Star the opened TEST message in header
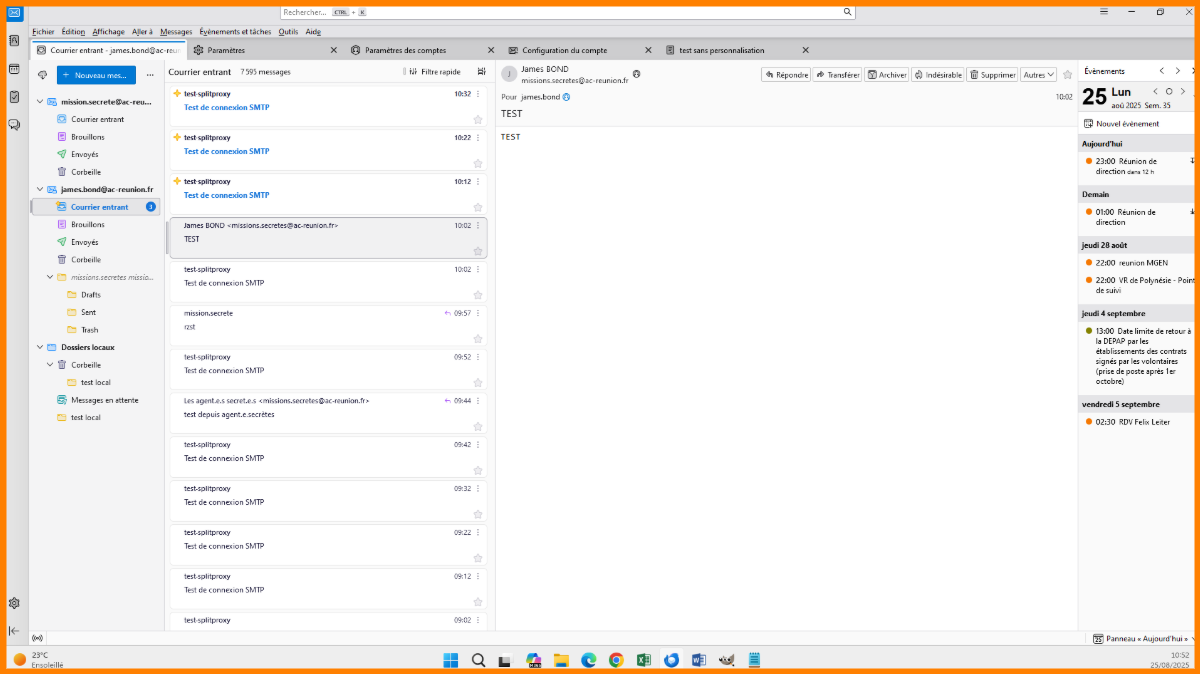 point(1067,75)
